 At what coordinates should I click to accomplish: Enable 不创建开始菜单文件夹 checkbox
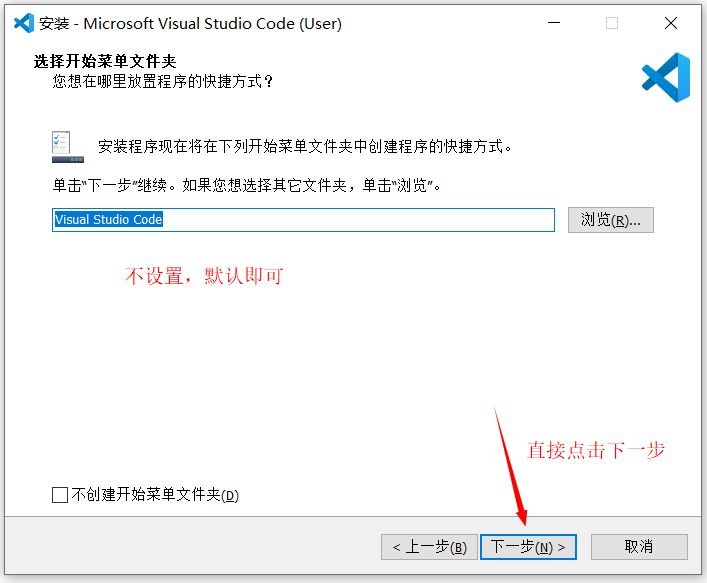click(x=60, y=495)
